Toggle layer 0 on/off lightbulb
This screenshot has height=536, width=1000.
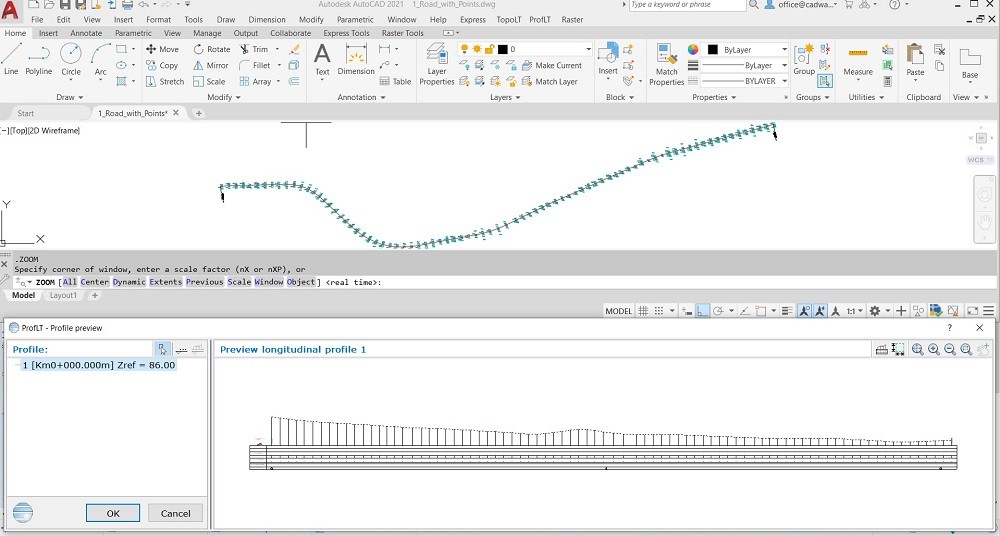tap(464, 49)
